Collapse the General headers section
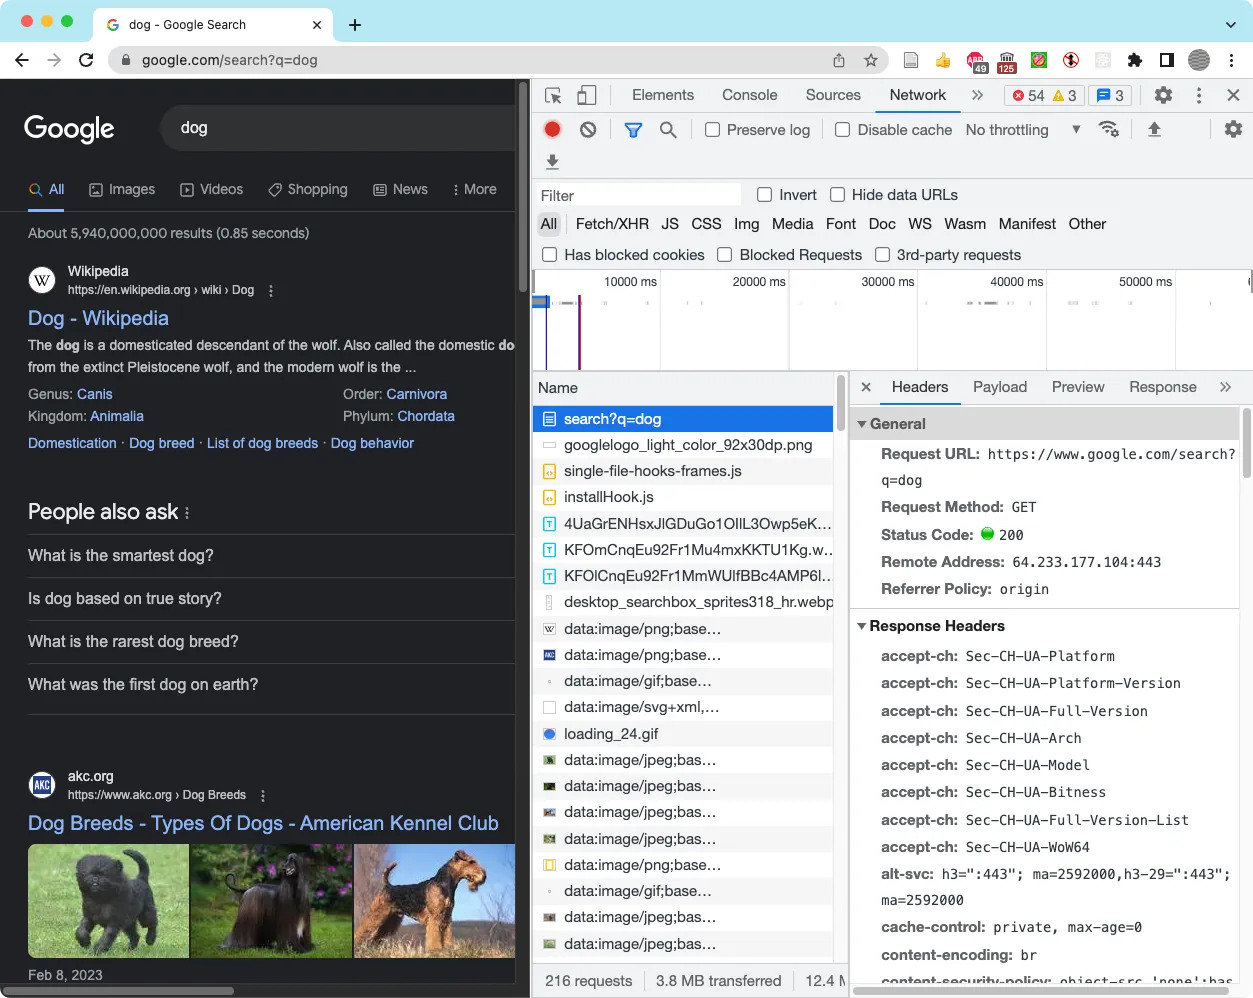 (x=862, y=424)
